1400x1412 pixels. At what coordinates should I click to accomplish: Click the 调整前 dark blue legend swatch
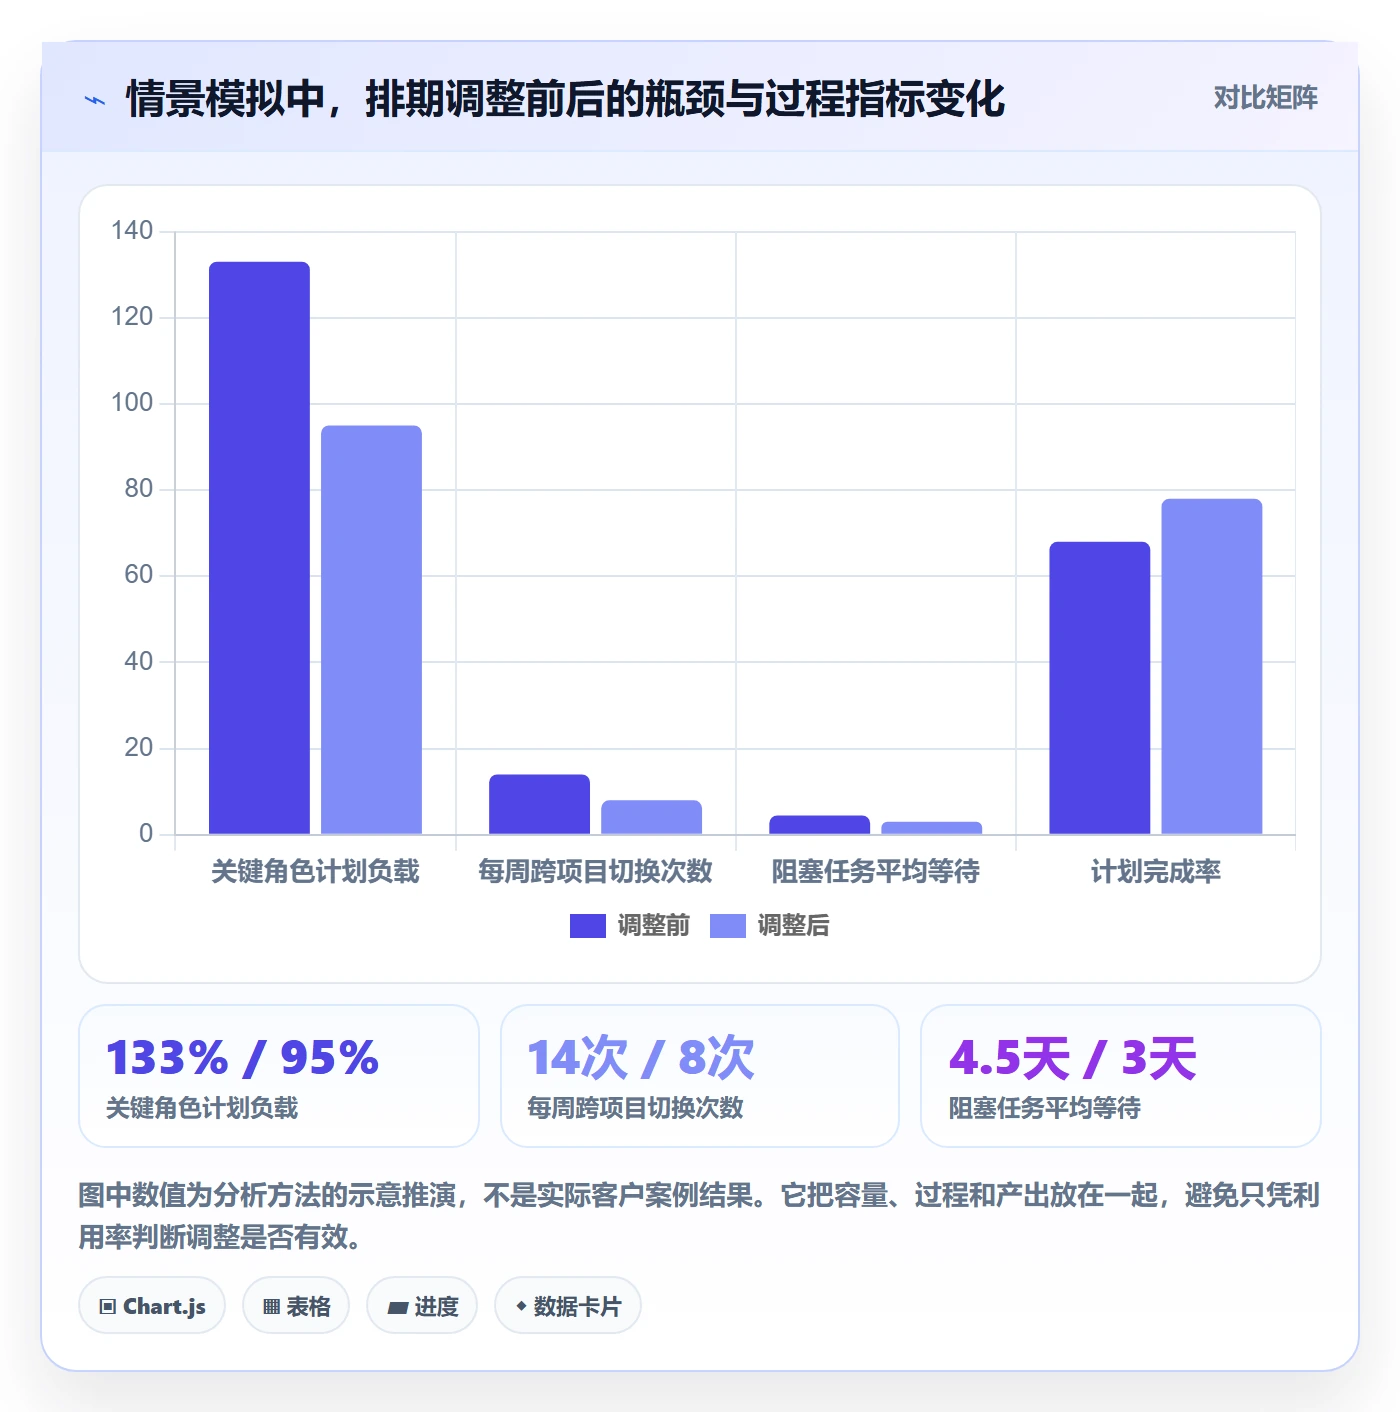tap(588, 926)
